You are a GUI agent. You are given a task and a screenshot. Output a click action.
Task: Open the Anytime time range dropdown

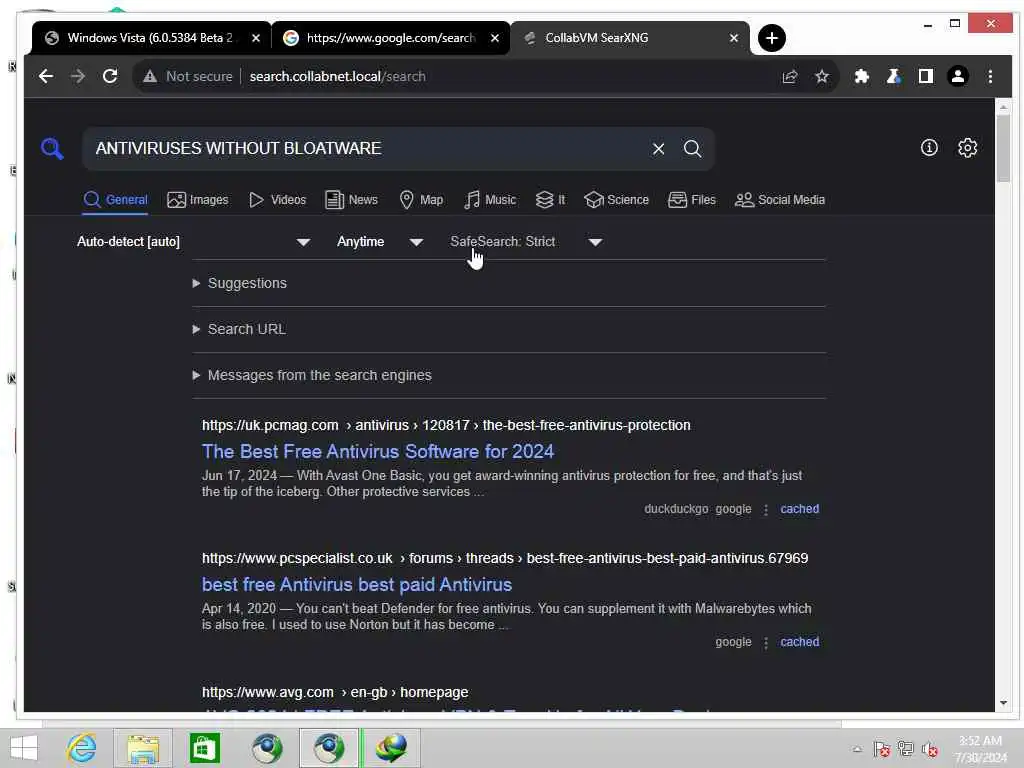click(x=379, y=242)
